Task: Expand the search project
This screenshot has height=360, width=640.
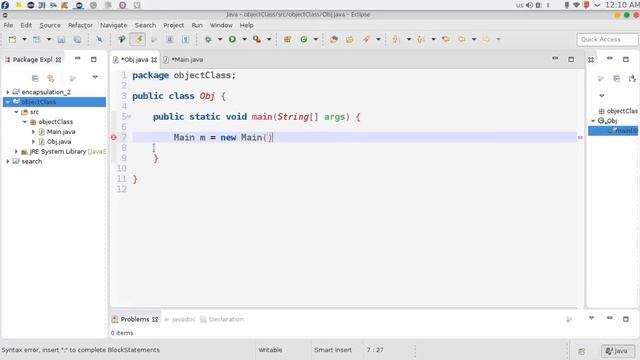Action: point(8,161)
